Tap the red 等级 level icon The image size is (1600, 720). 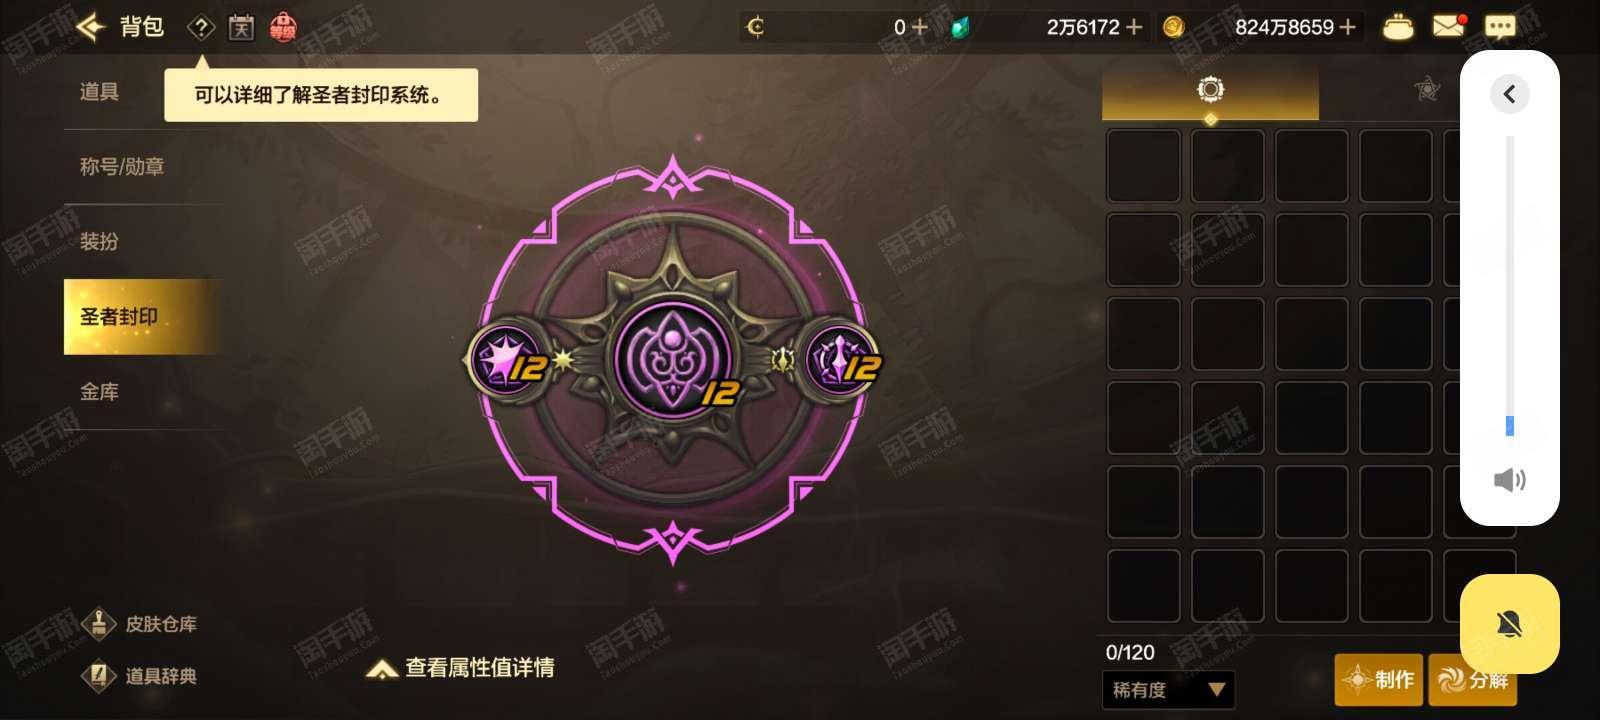point(283,27)
